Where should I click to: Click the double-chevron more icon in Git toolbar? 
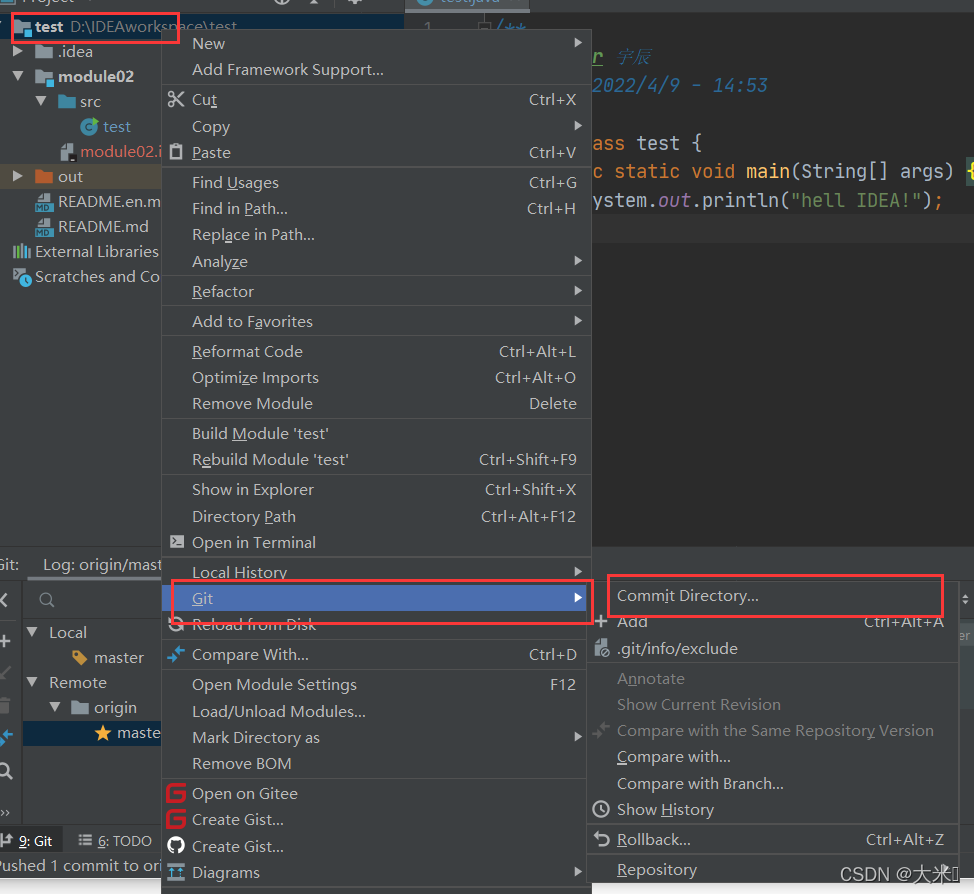(x=5, y=813)
